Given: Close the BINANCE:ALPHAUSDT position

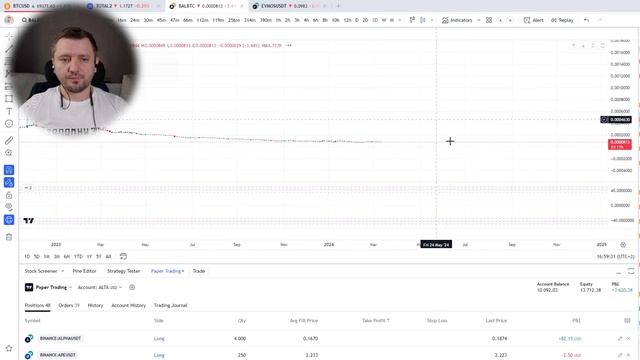Looking at the screenshot, I should pyautogui.click(x=629, y=338).
